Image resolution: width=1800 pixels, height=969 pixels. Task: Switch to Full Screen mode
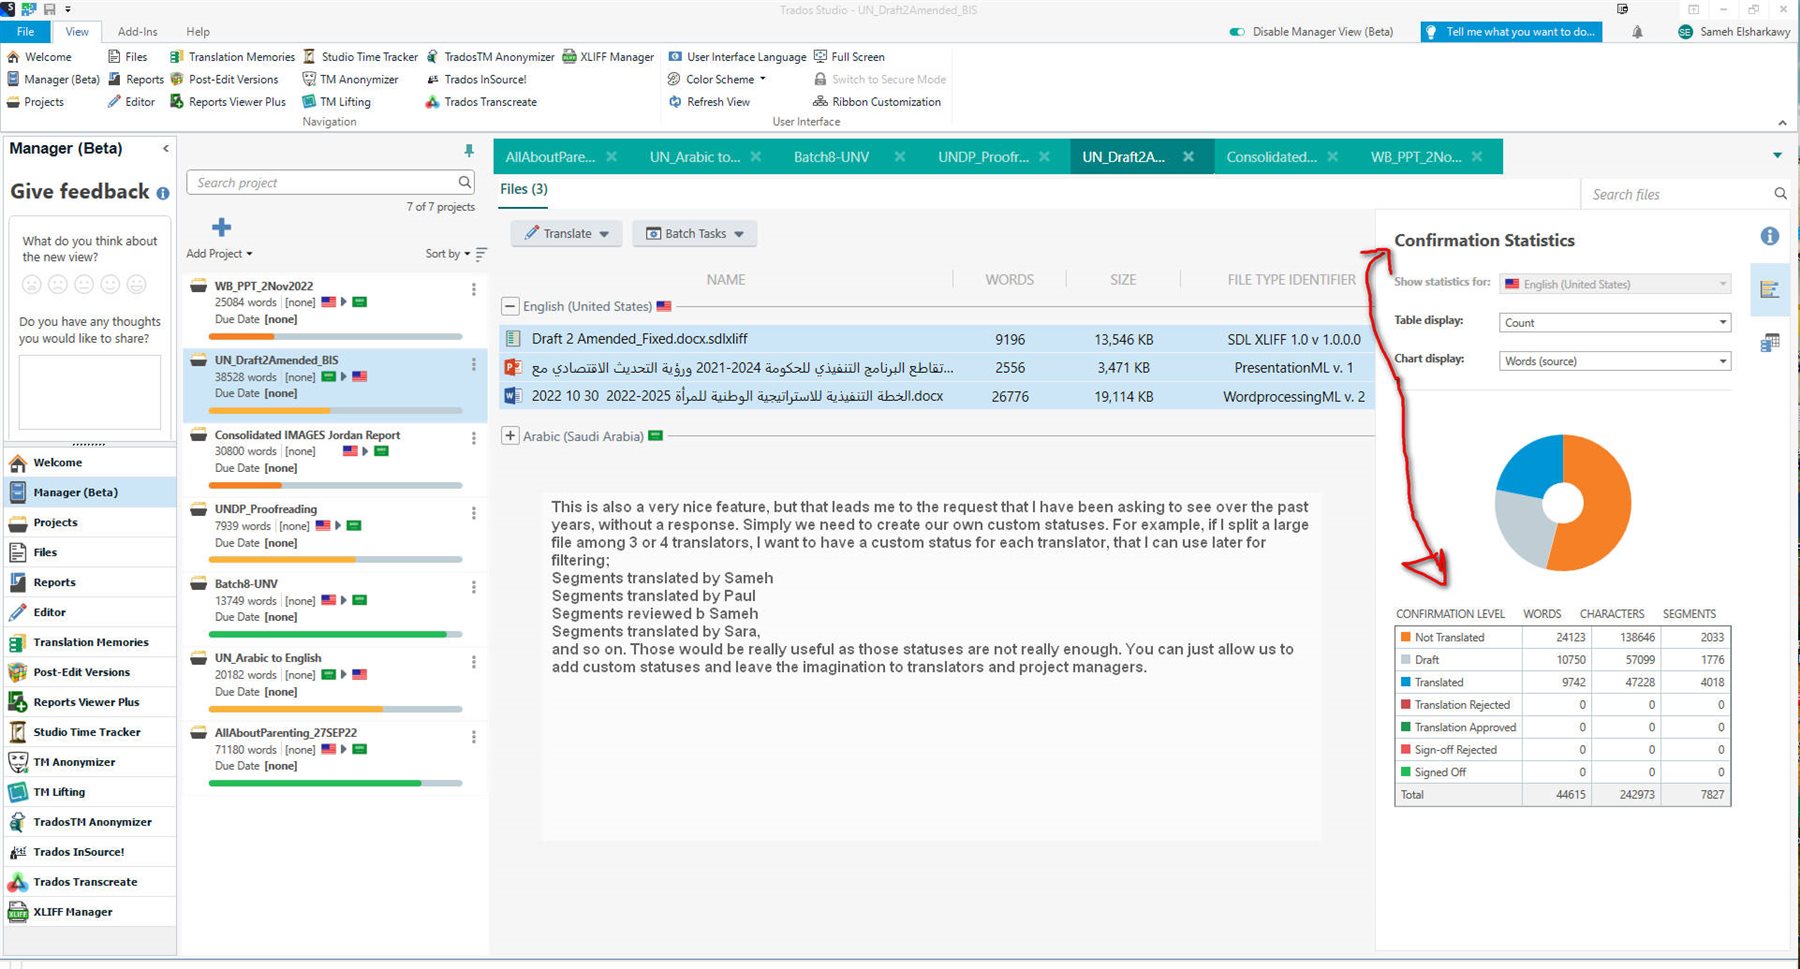(849, 57)
